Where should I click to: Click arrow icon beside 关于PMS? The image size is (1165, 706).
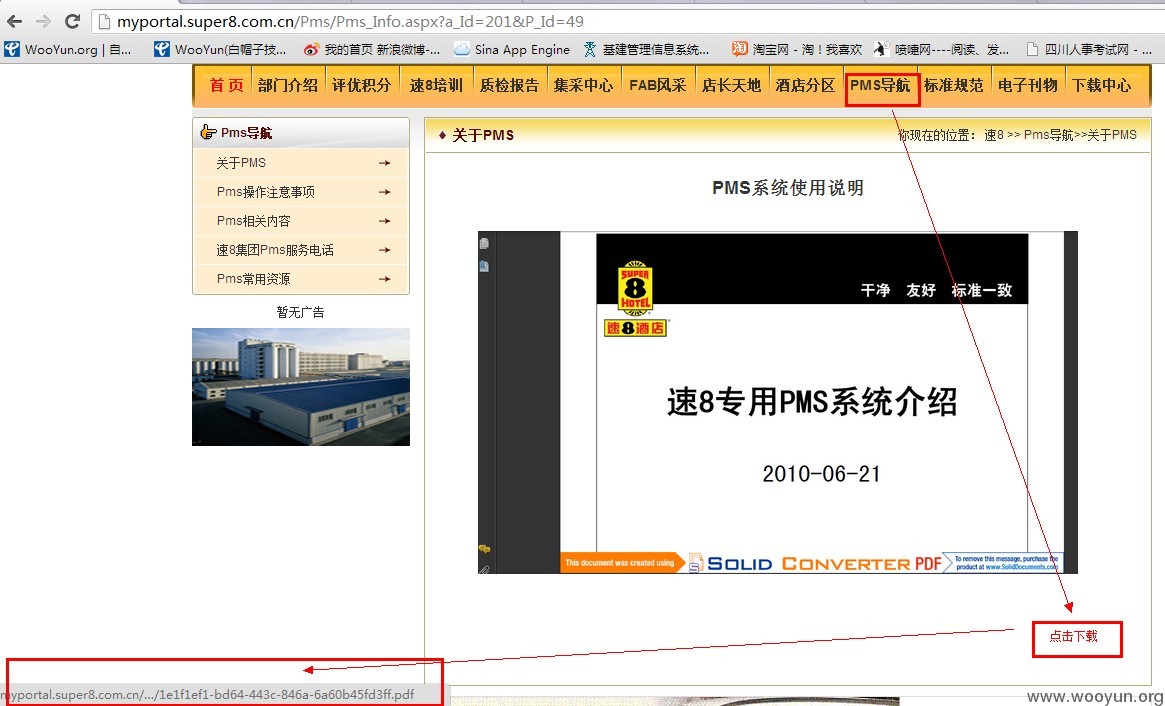tap(384, 163)
